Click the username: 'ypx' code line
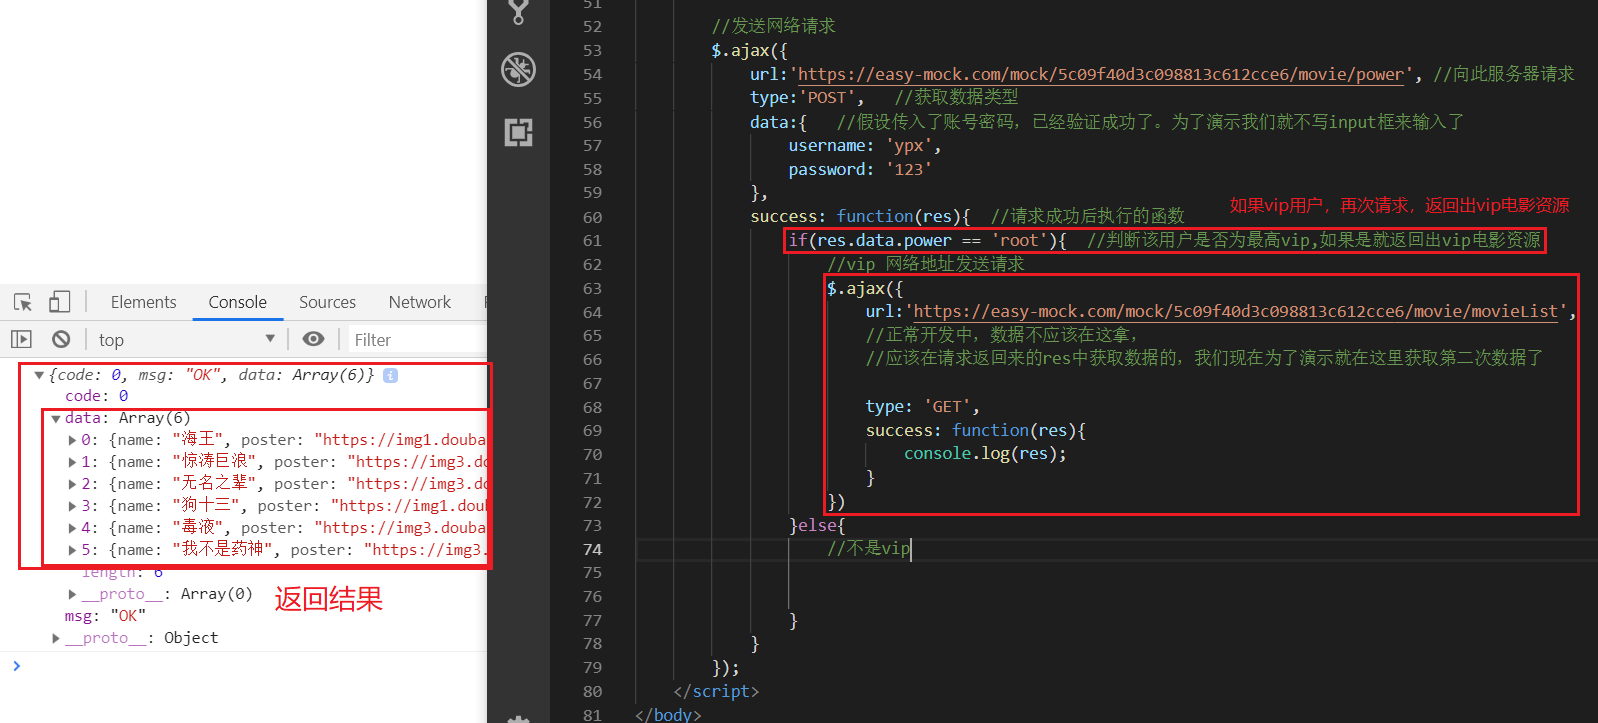The height and width of the screenshot is (723, 1598). [x=865, y=146]
